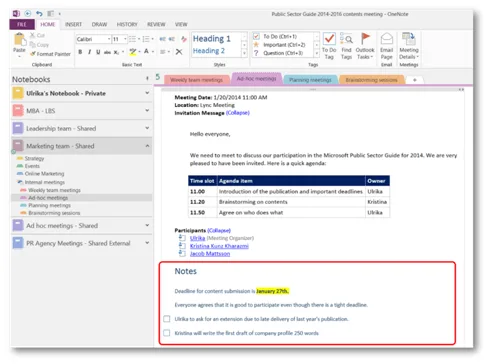Open Planning meetings section tab
The image size is (489, 364).
(310, 80)
